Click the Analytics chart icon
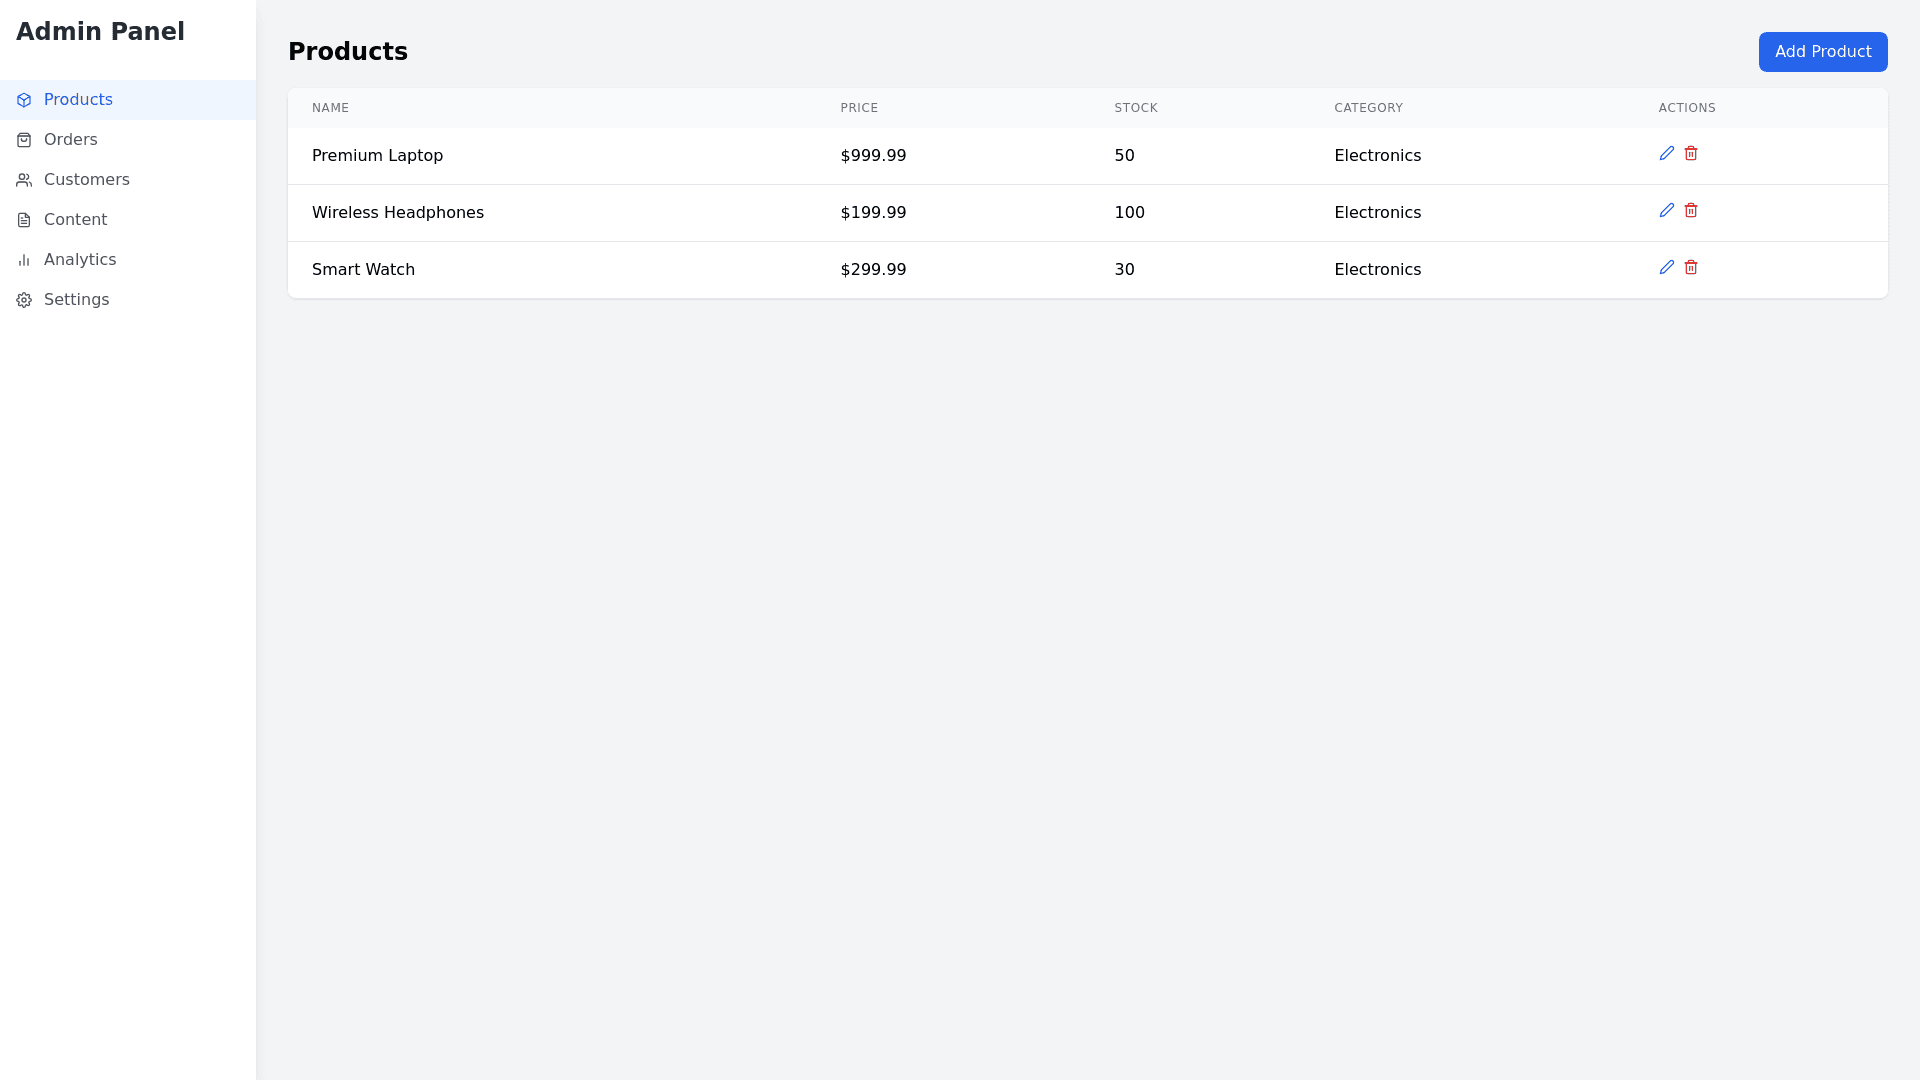This screenshot has width=1920, height=1080. click(x=23, y=260)
